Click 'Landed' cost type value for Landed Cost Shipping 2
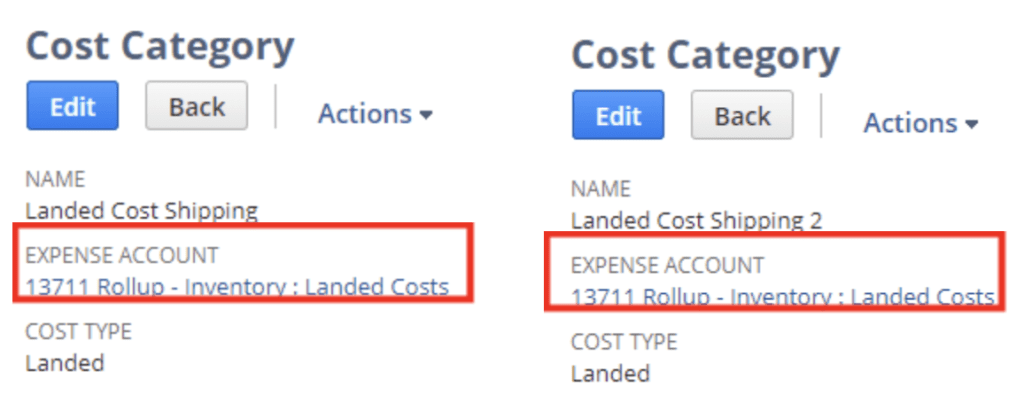1024x402 pixels. 610,373
